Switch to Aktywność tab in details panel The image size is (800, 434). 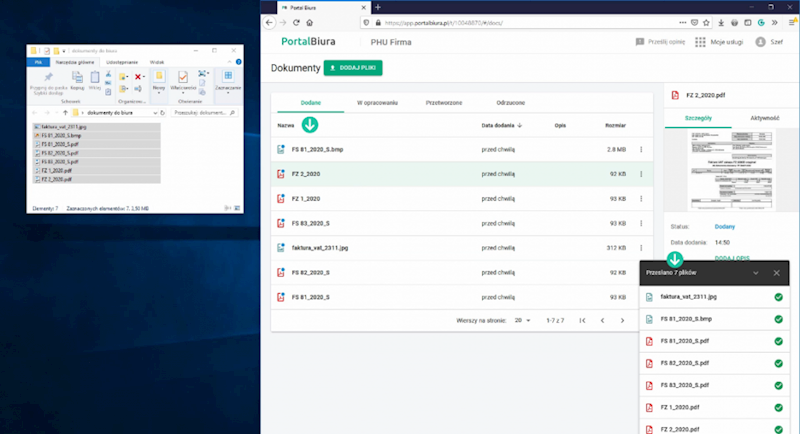point(764,118)
